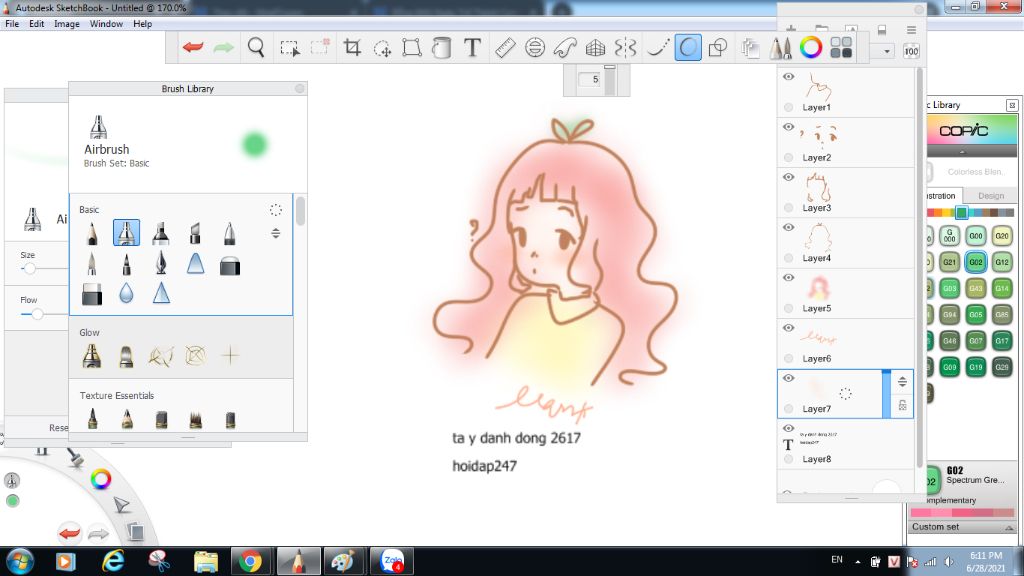Screen dimensions: 1024x576
Task: Select the Distort transform tool
Action: [x=411, y=48]
